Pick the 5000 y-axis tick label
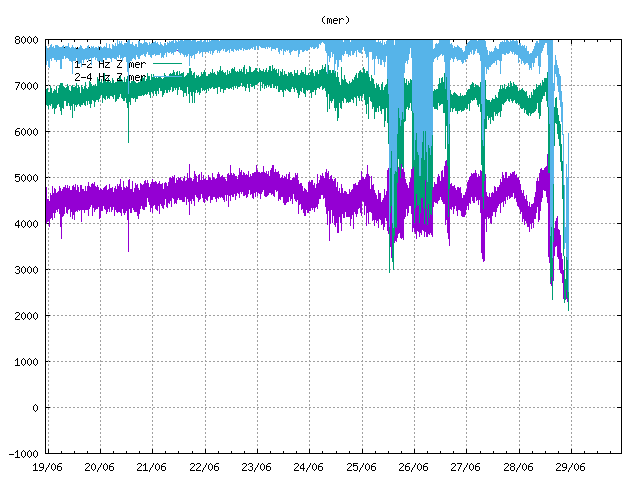The image size is (640, 480). (x=26, y=178)
